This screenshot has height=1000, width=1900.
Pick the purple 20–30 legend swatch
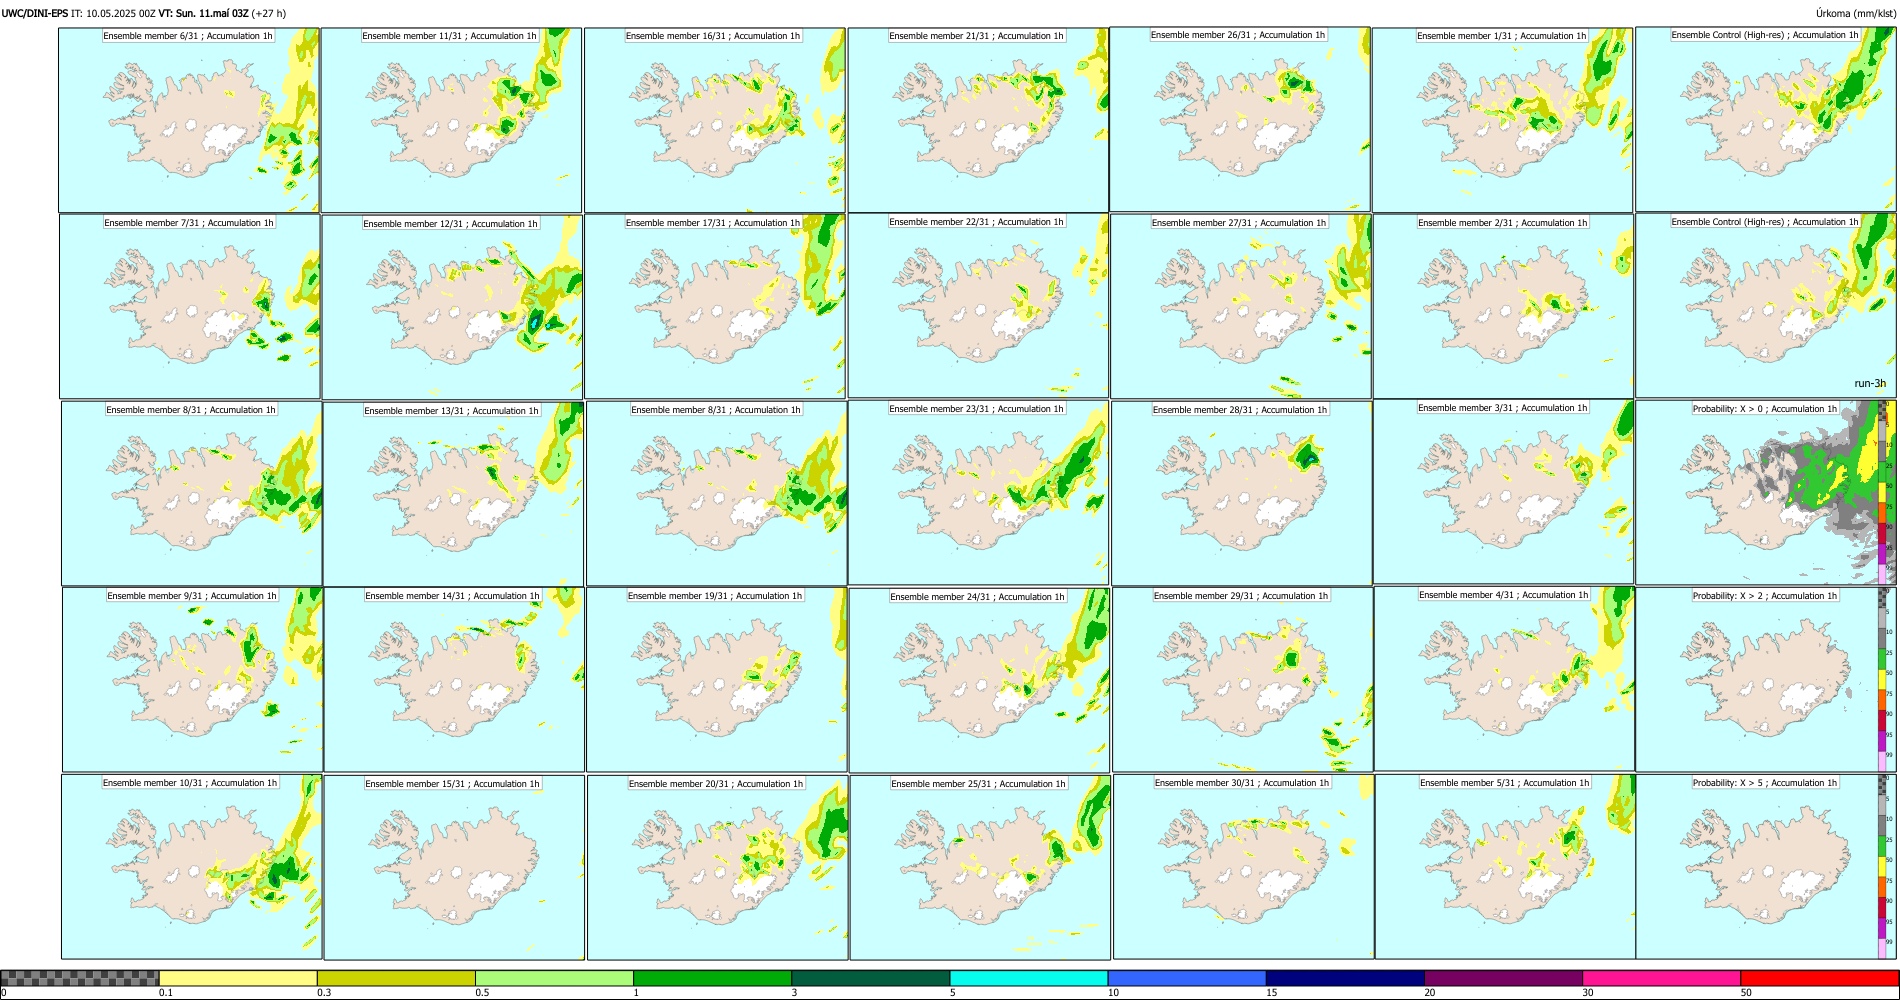pyautogui.click(x=1503, y=978)
